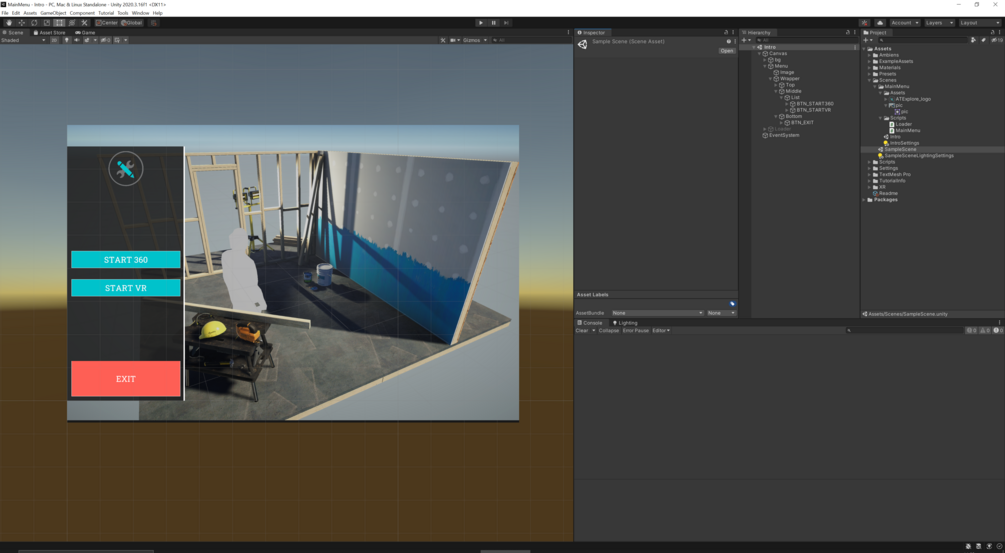This screenshot has height=553, width=1005.
Task: Select the Loader script asset
Action: tap(904, 124)
